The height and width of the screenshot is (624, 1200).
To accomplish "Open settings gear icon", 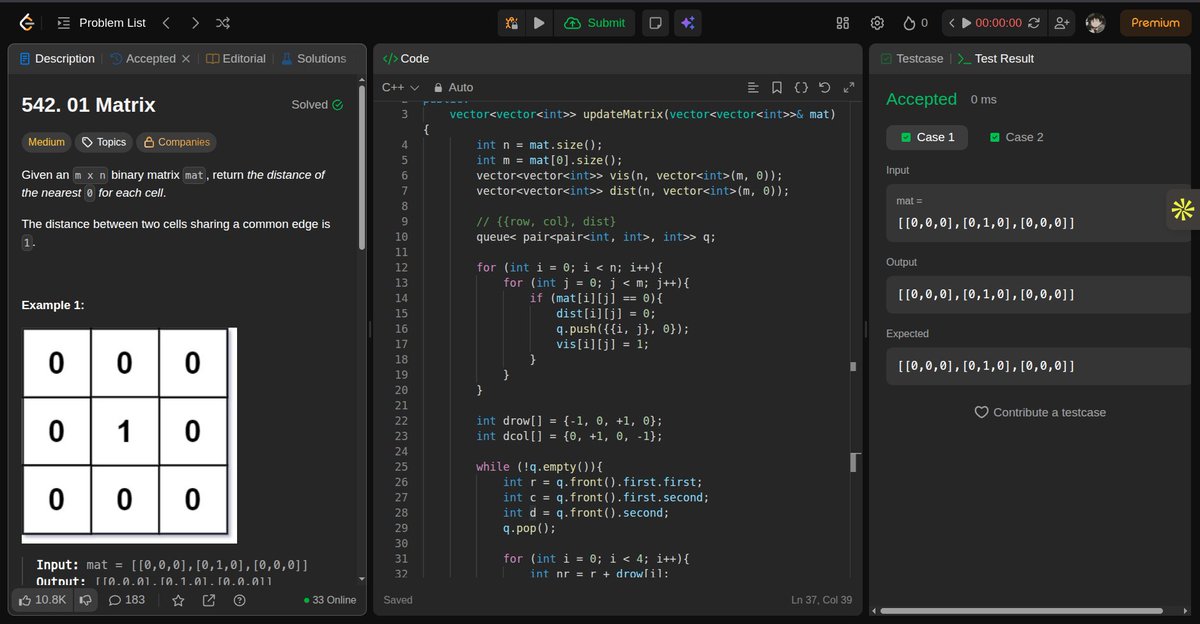I will point(877,22).
